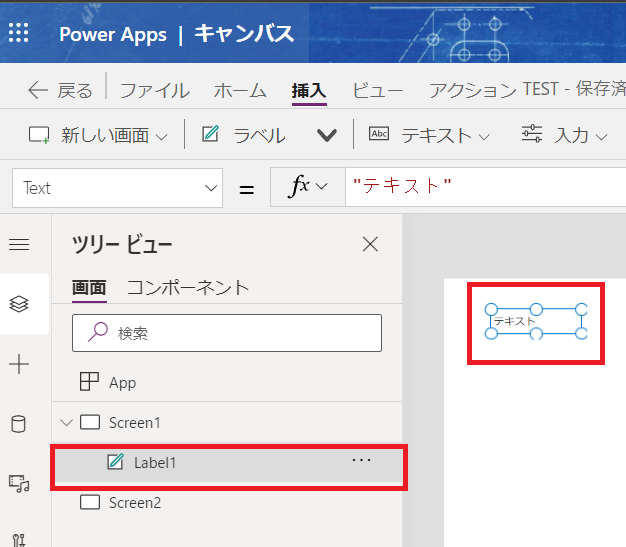Open the Text controls dropdown arrow

click(484, 137)
